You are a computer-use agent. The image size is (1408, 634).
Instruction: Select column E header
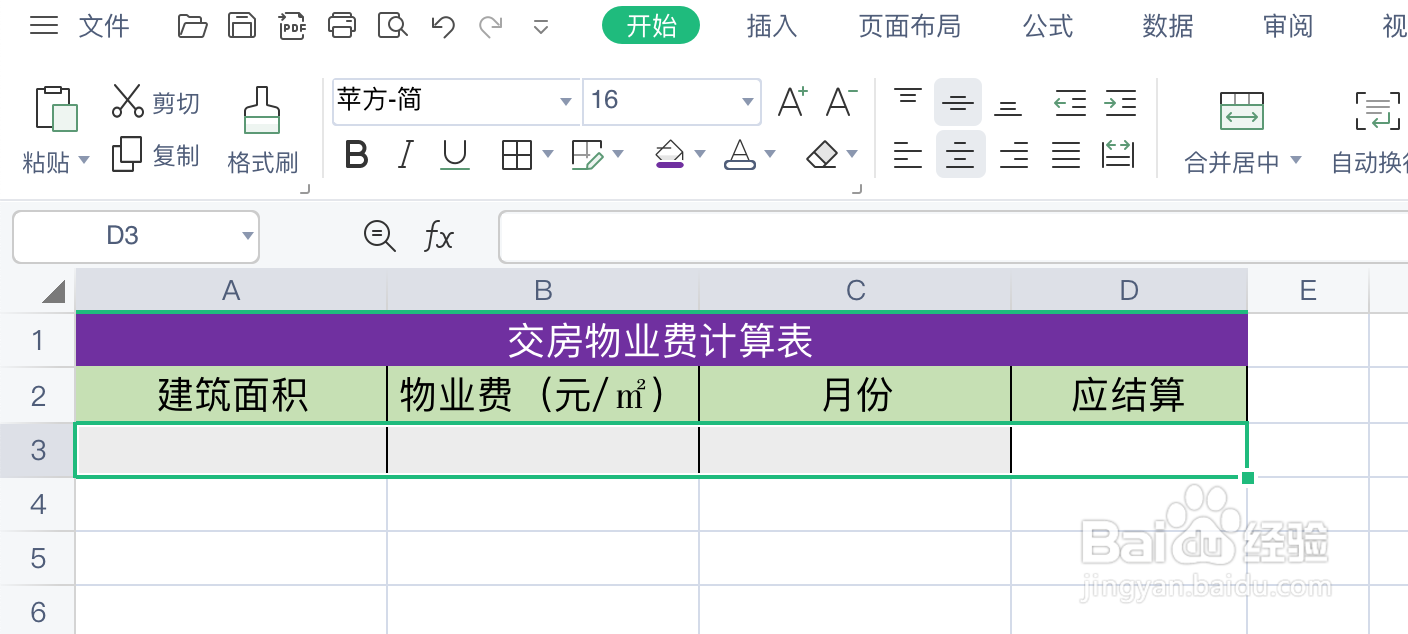(1308, 290)
